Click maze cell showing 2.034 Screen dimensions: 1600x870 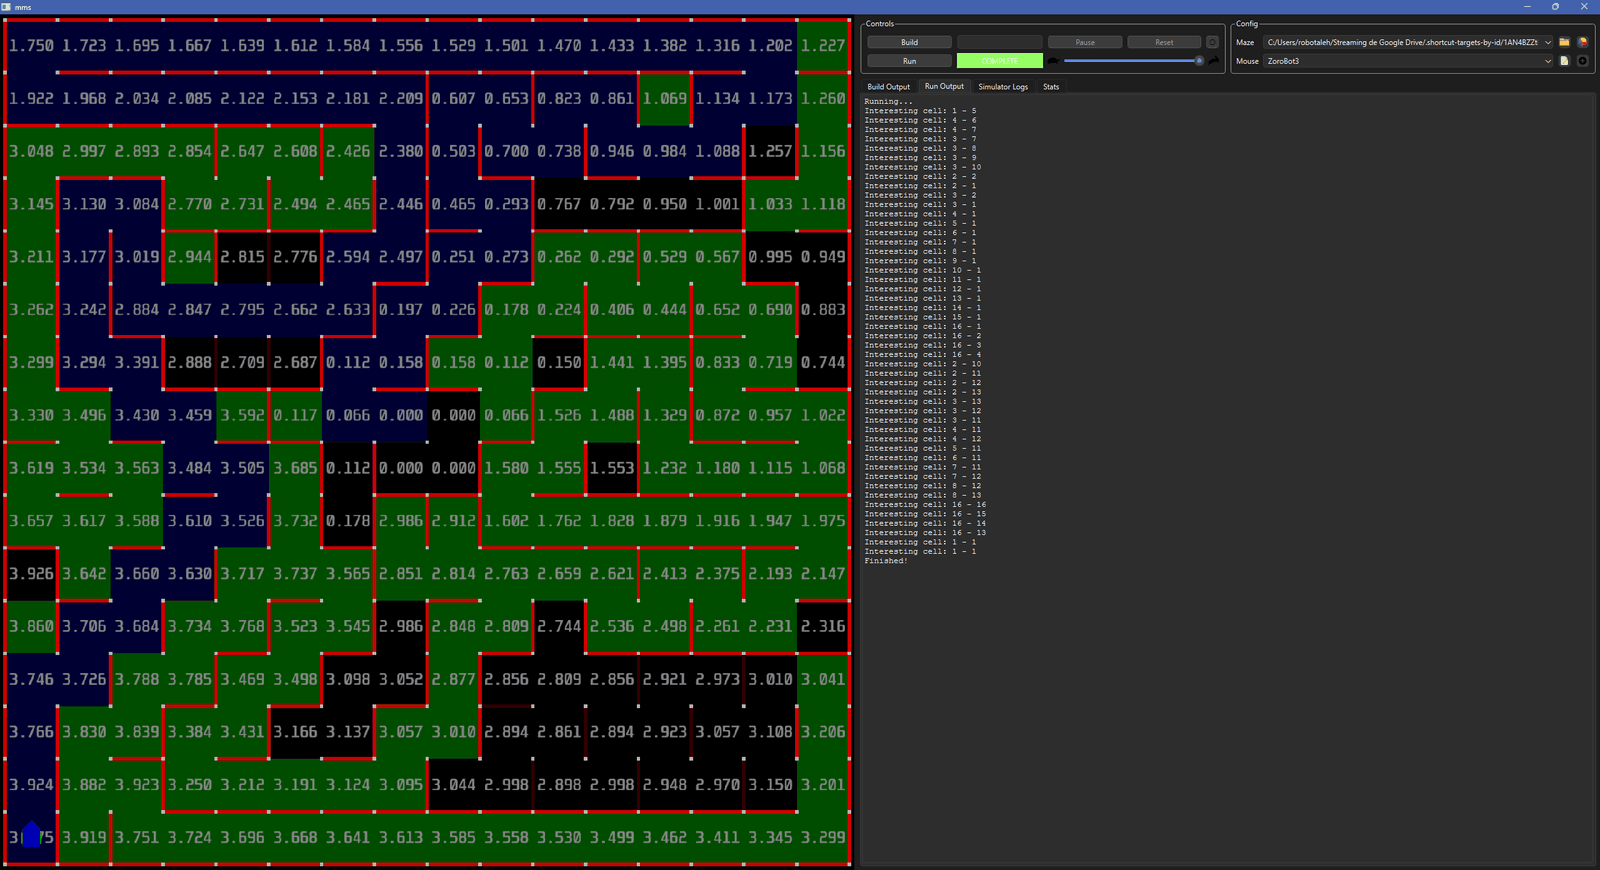[x=137, y=99]
